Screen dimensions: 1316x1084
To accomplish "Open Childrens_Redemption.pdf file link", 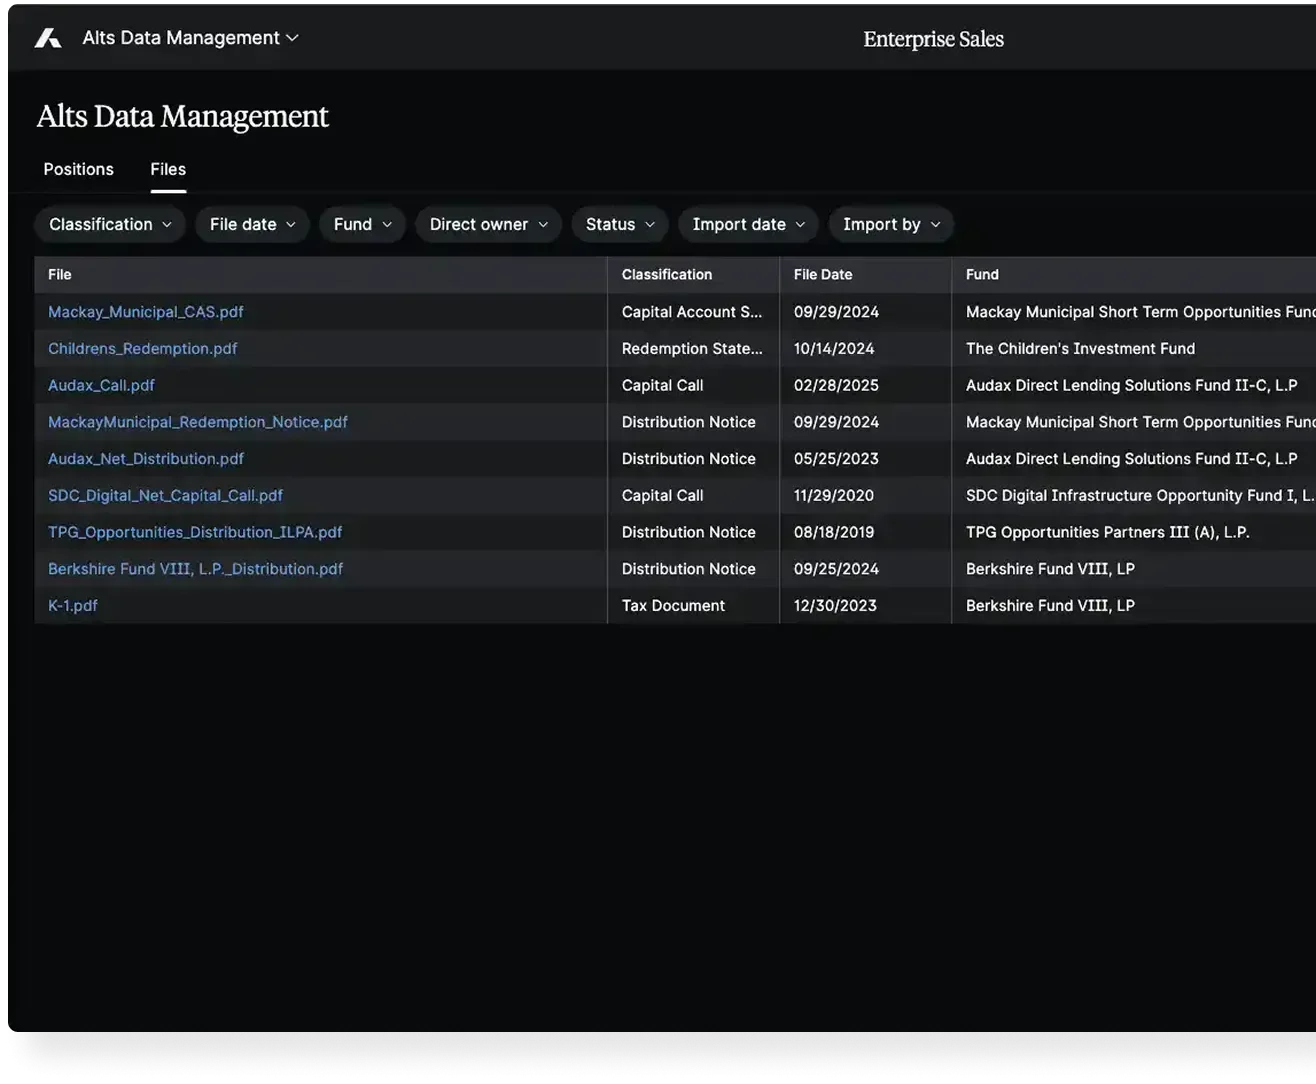I will pyautogui.click(x=143, y=349).
